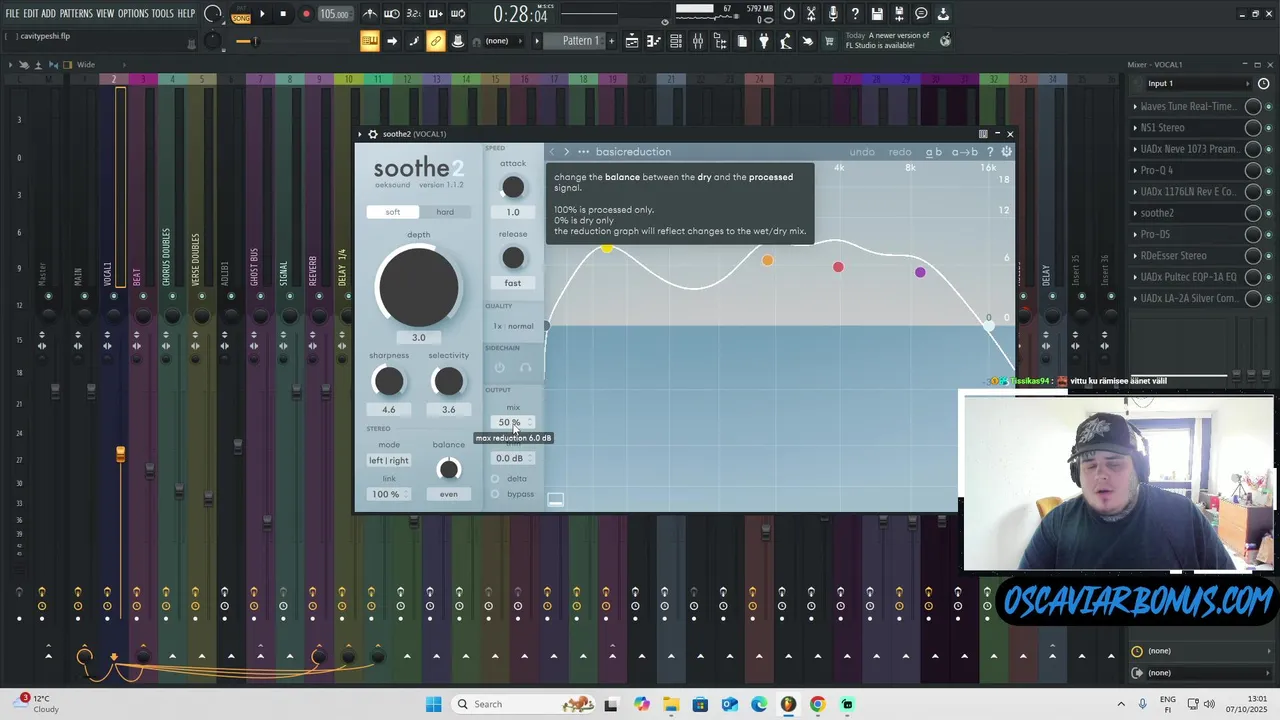Open soothe2 settings gear at top right
The height and width of the screenshot is (720, 1280).
(x=1007, y=152)
